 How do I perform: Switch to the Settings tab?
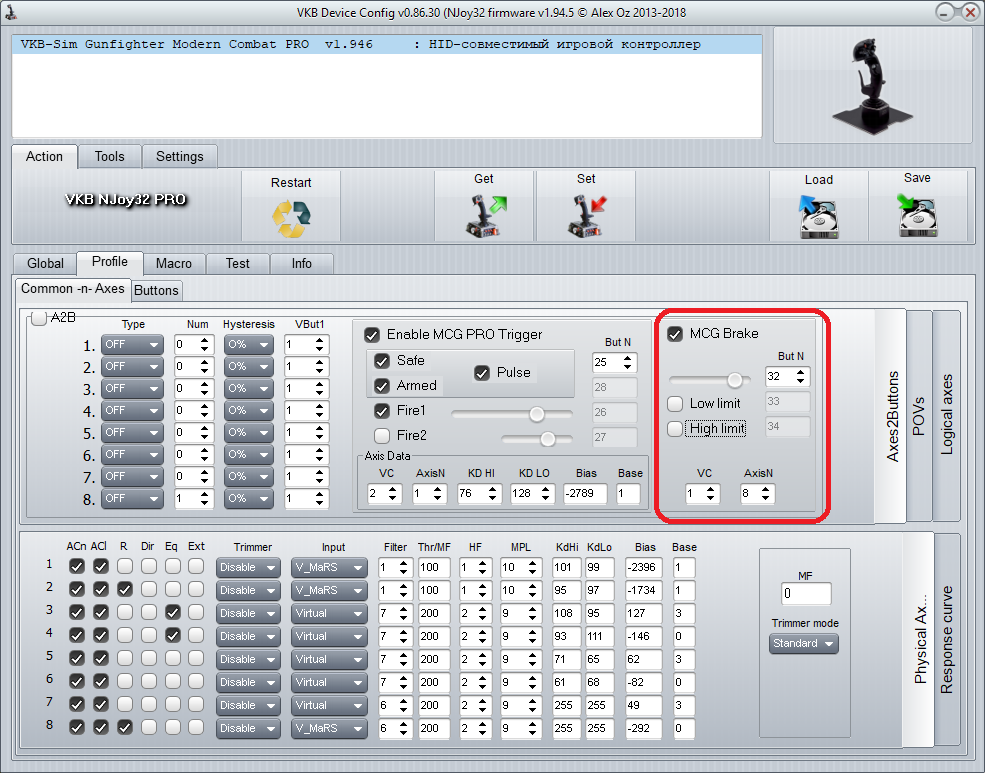[180, 157]
